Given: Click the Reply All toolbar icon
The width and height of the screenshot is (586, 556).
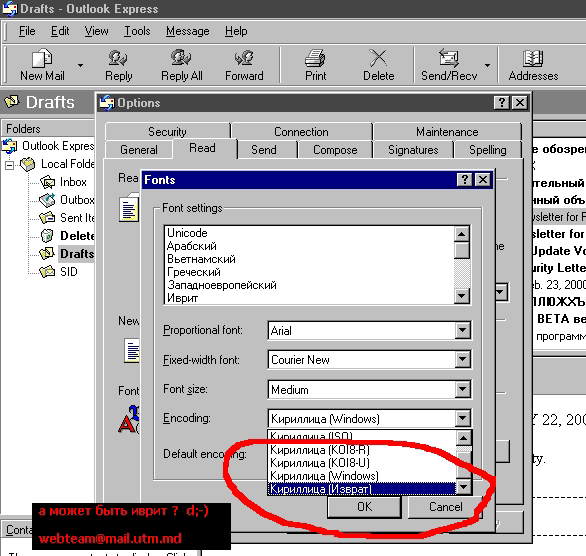Looking at the screenshot, I should tap(181, 58).
